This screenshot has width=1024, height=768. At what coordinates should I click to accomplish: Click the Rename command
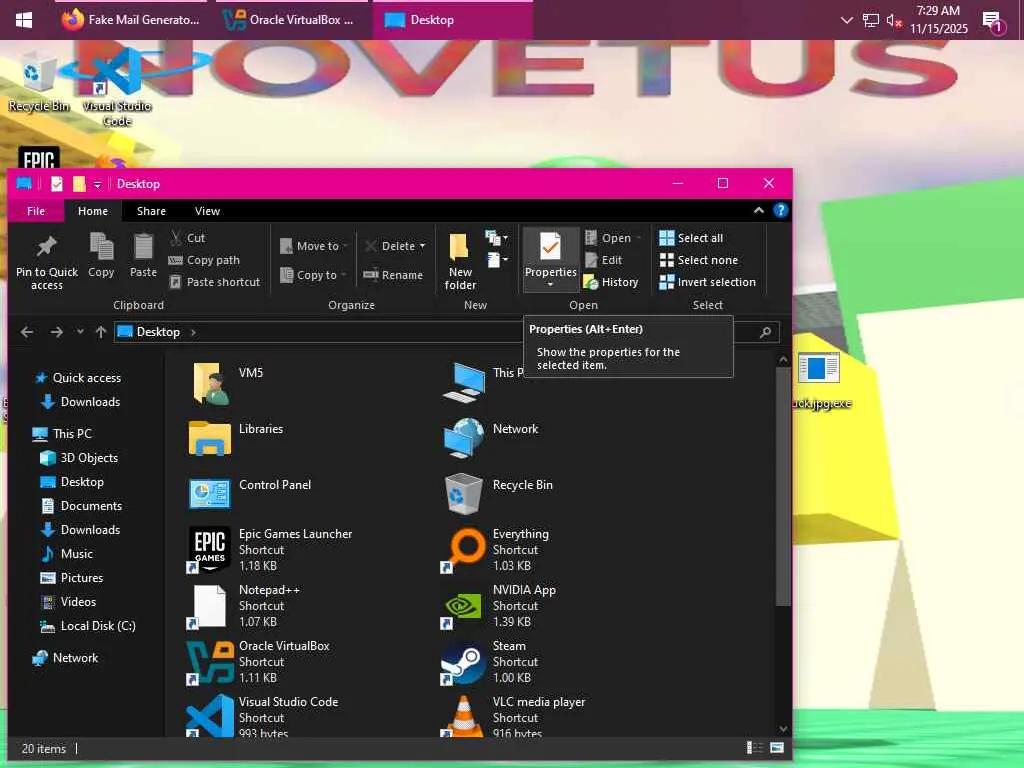click(x=393, y=275)
